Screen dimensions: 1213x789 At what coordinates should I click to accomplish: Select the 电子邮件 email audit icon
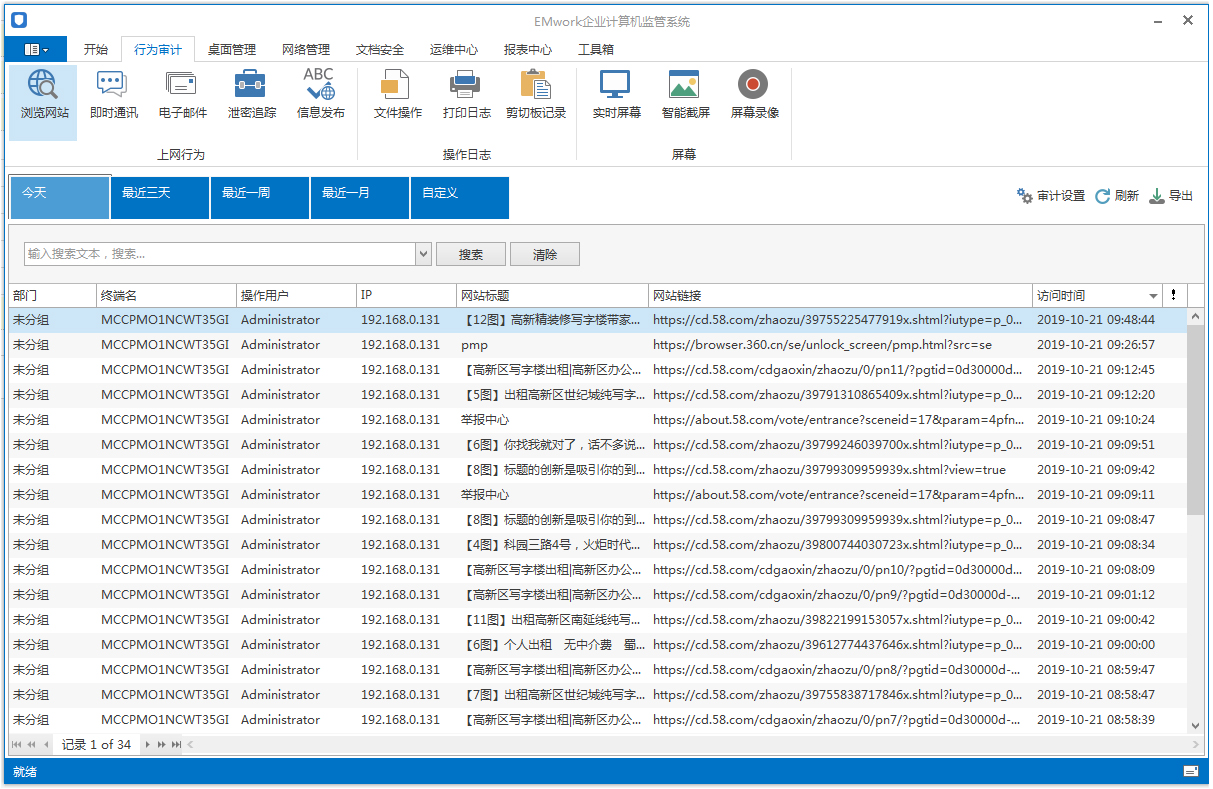(182, 95)
